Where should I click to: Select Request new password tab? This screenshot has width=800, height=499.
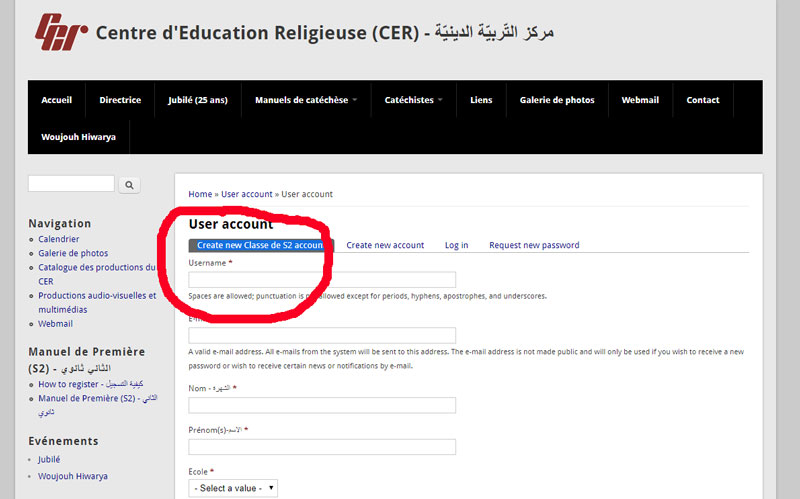coord(534,245)
